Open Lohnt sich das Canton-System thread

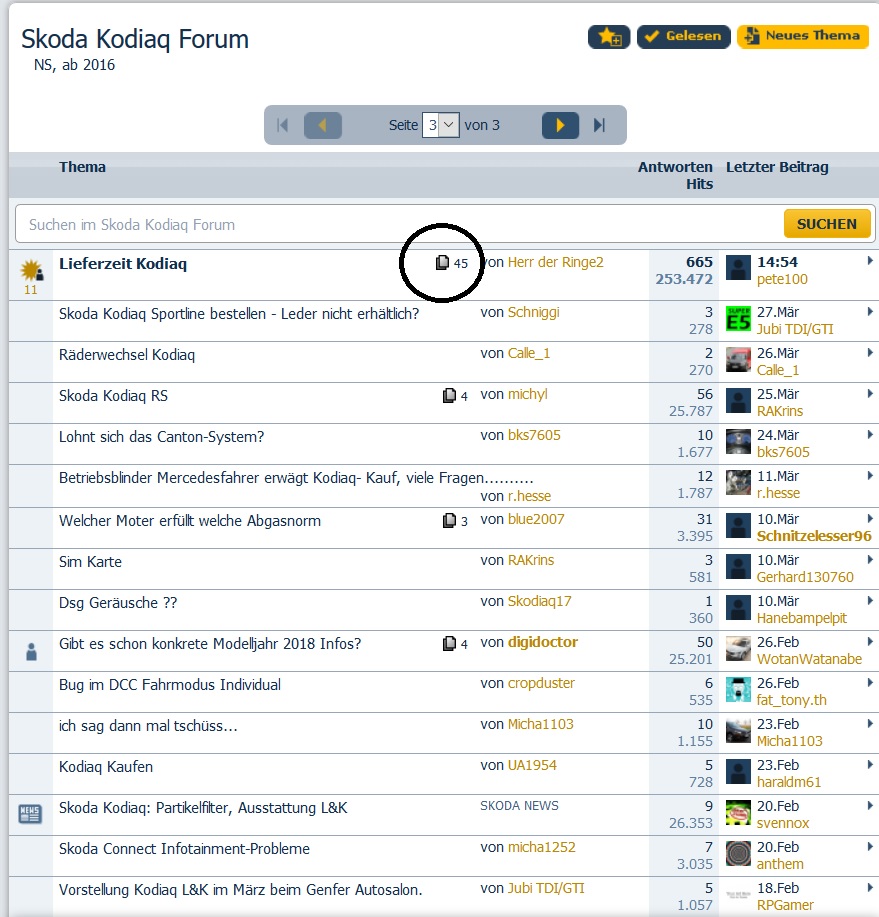pyautogui.click(x=161, y=437)
